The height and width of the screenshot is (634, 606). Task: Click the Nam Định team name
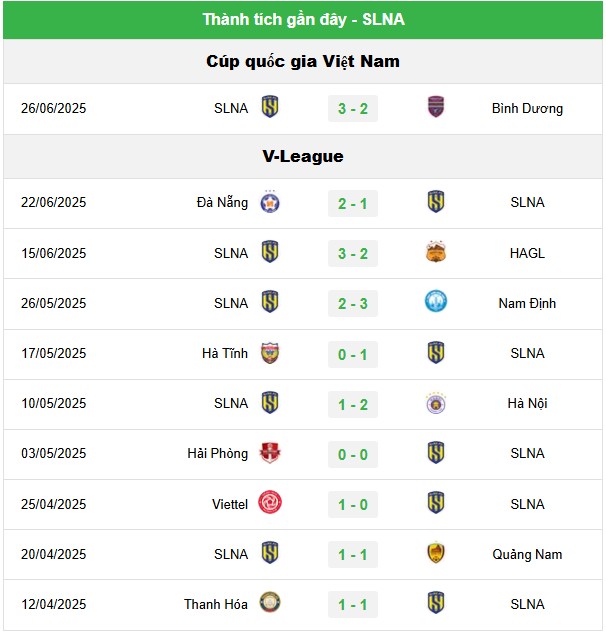click(527, 303)
